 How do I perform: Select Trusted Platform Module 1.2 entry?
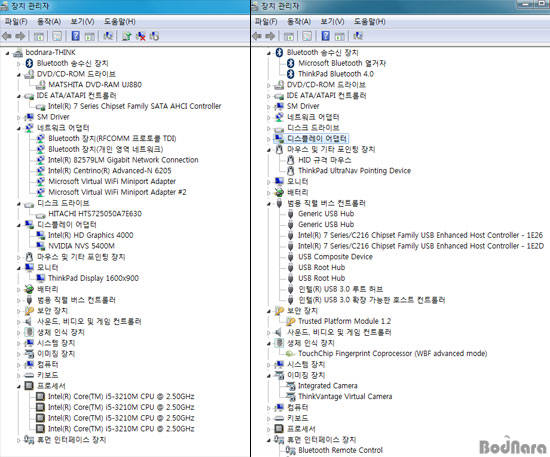coord(344,321)
